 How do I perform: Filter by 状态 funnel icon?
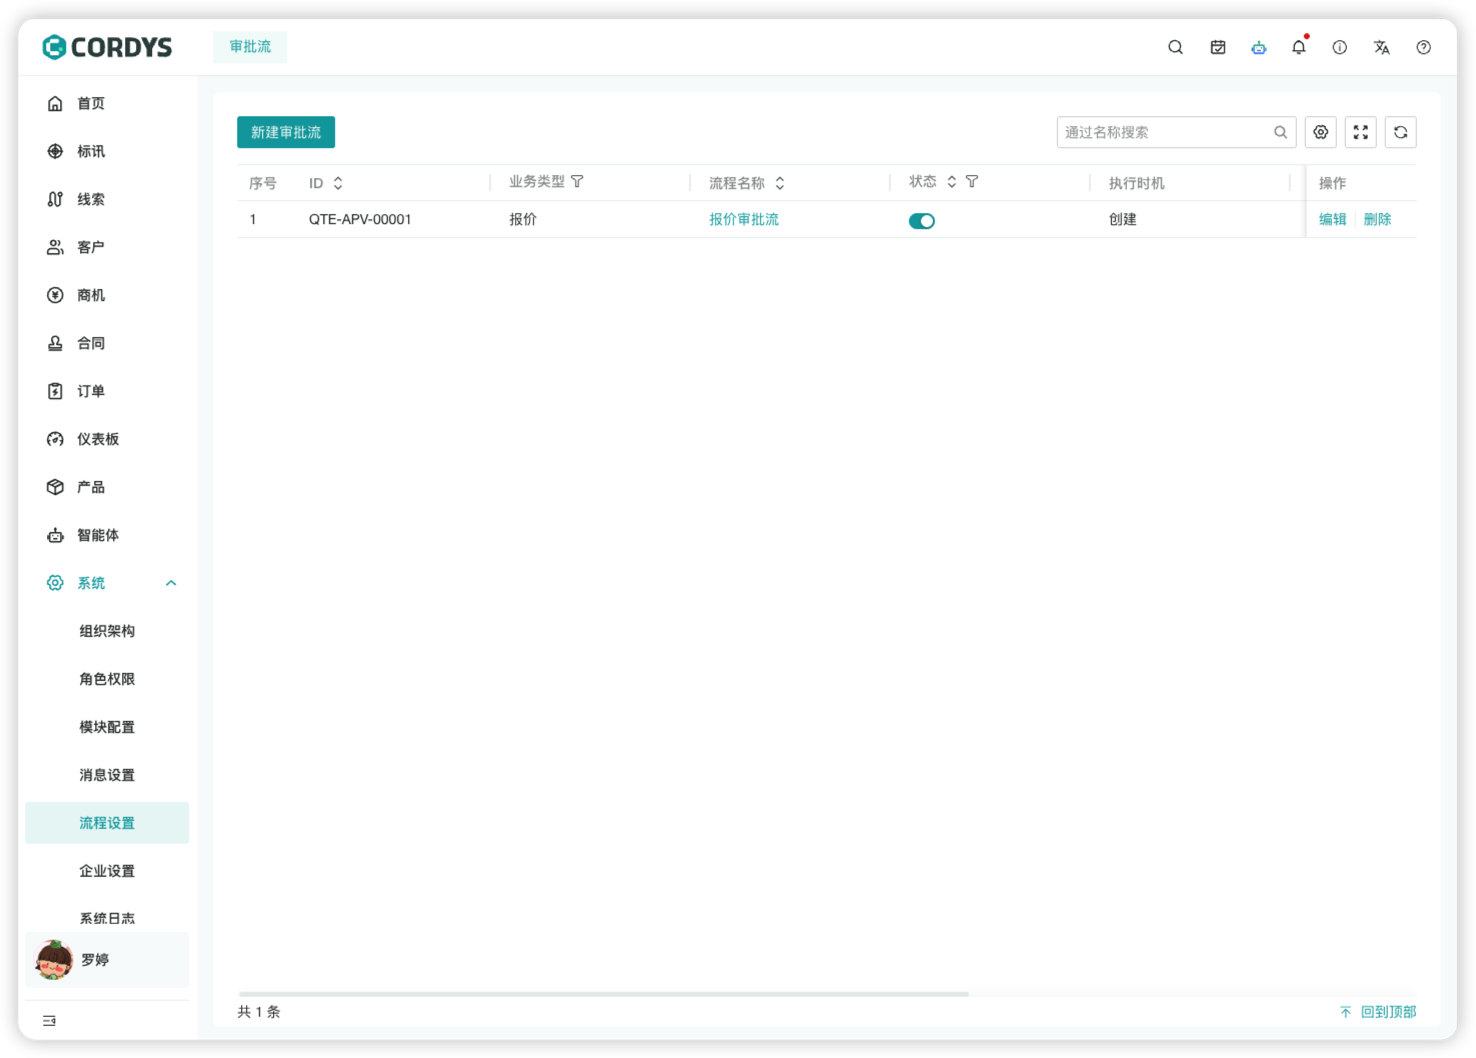point(972,182)
